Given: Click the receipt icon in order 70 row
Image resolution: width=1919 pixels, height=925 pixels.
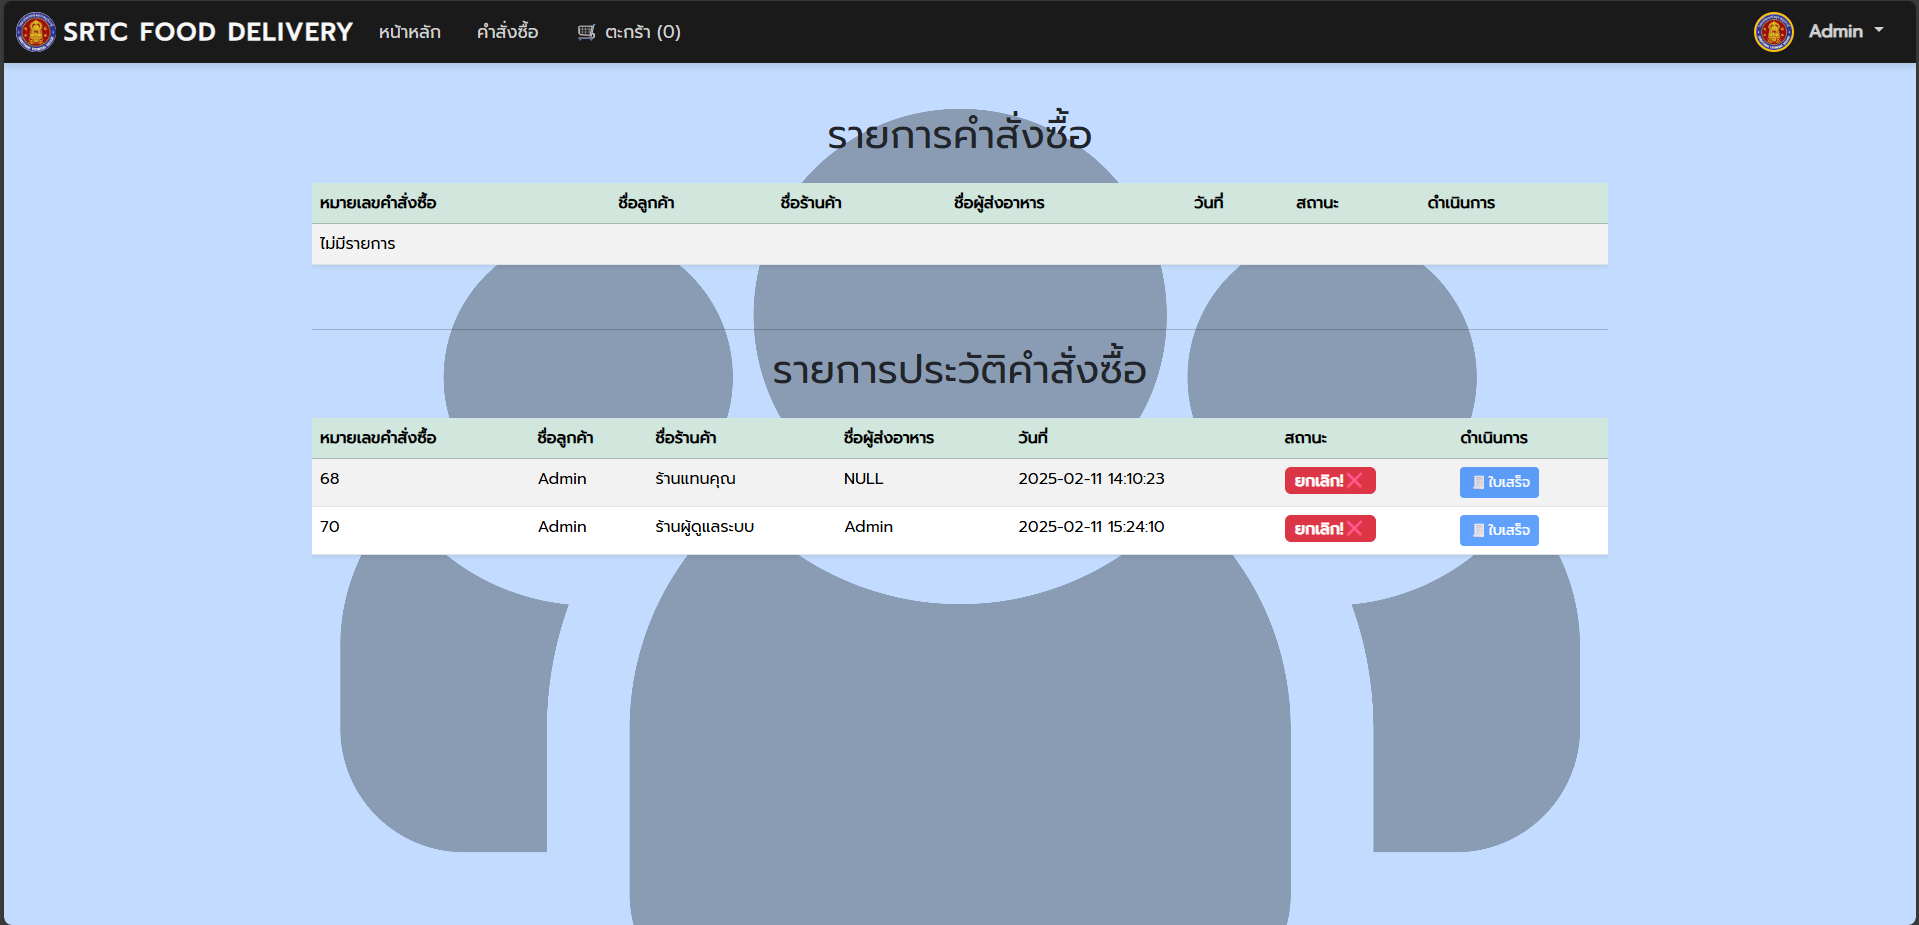Looking at the screenshot, I should click(x=1478, y=530).
